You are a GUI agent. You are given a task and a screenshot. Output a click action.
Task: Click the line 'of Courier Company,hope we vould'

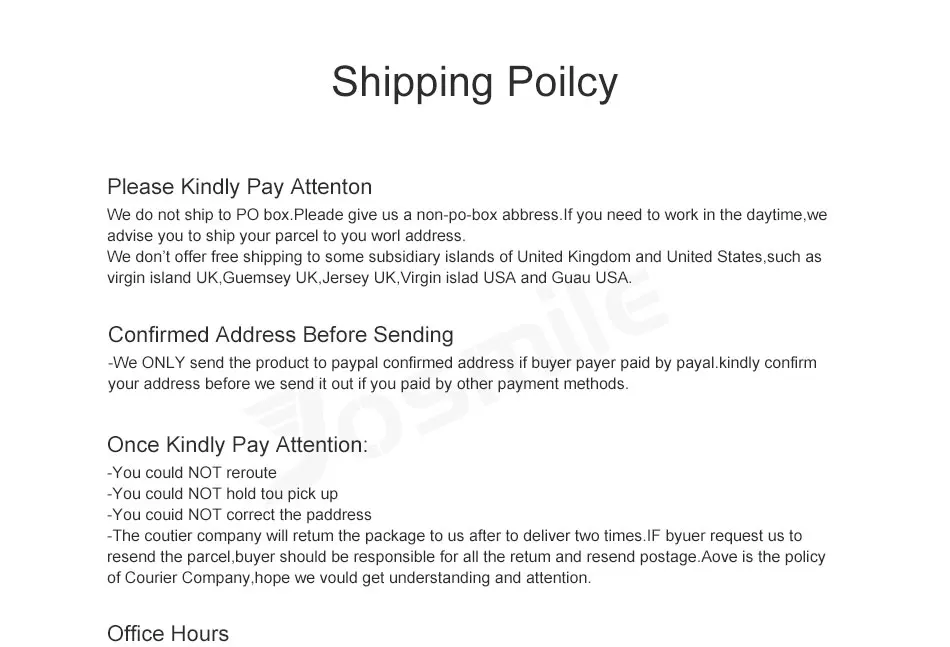[349, 578]
